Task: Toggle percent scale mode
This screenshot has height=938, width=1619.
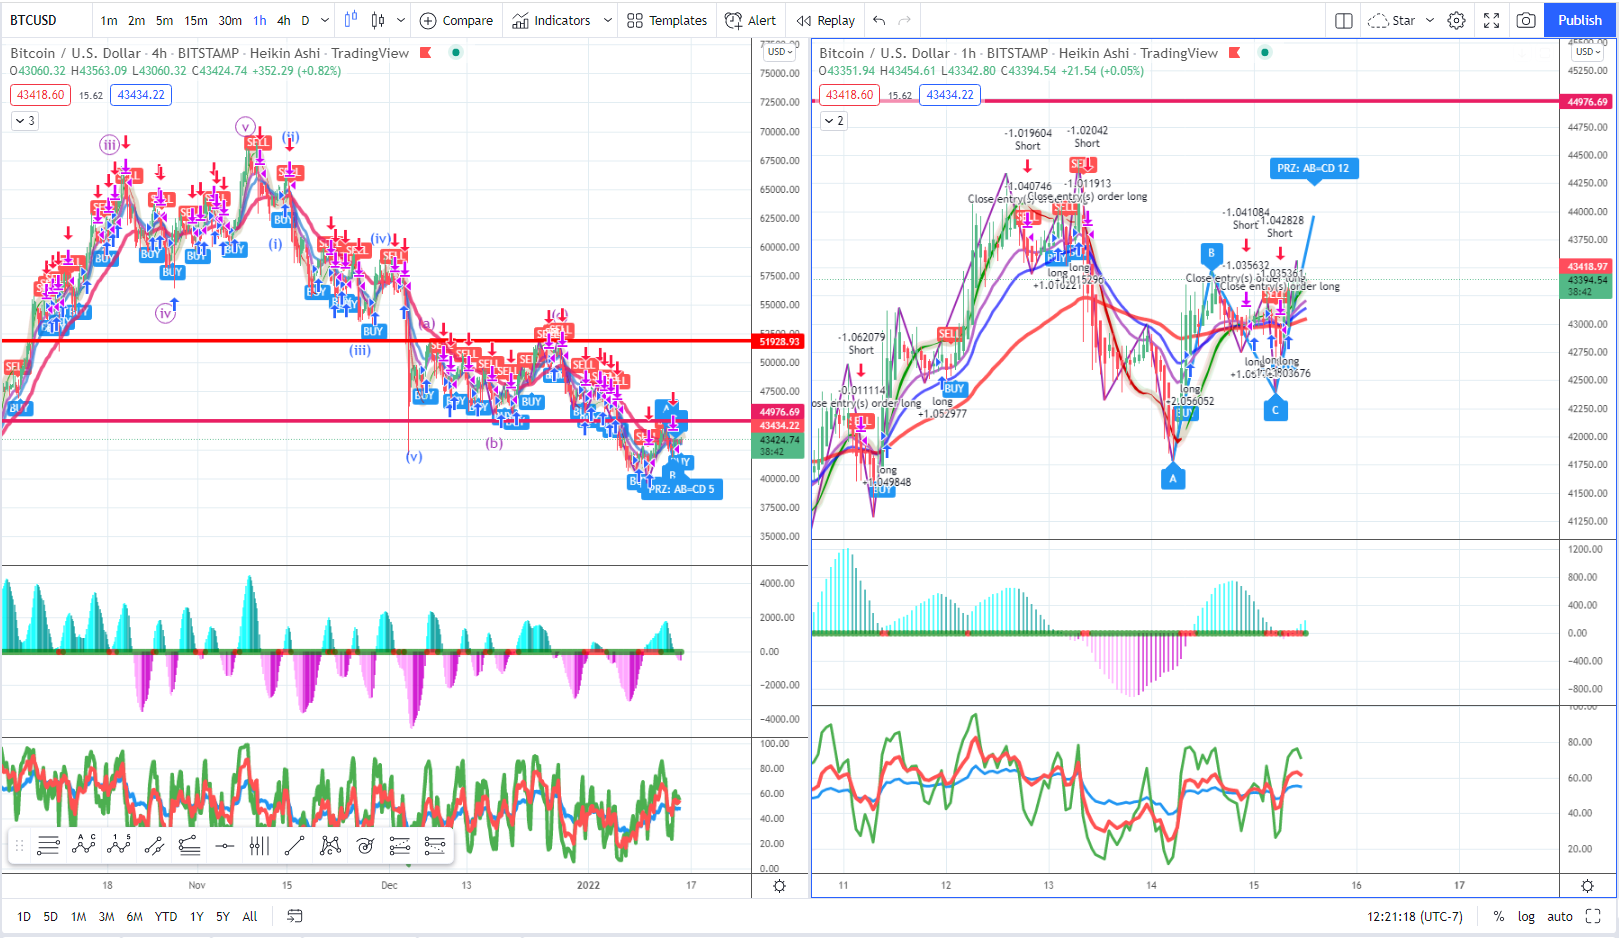Action: pos(1498,916)
